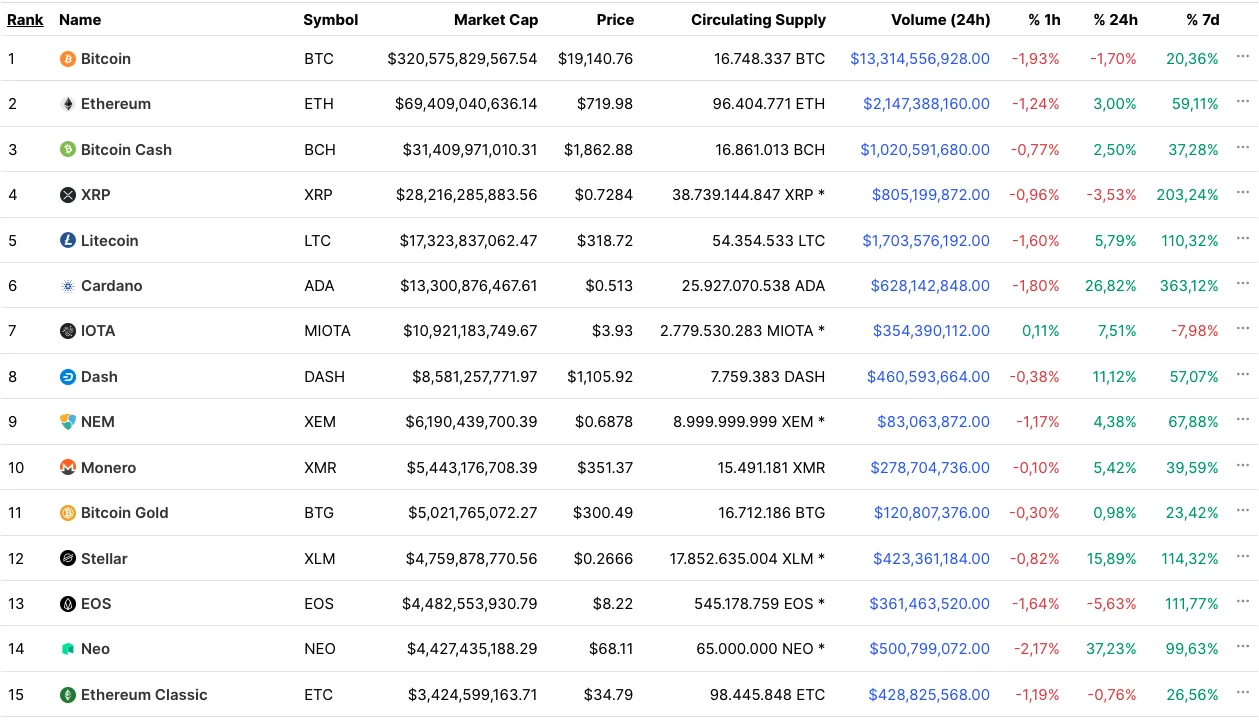The height and width of the screenshot is (722, 1259).
Task: Open Bitcoin's 24h volume link
Action: coord(919,59)
